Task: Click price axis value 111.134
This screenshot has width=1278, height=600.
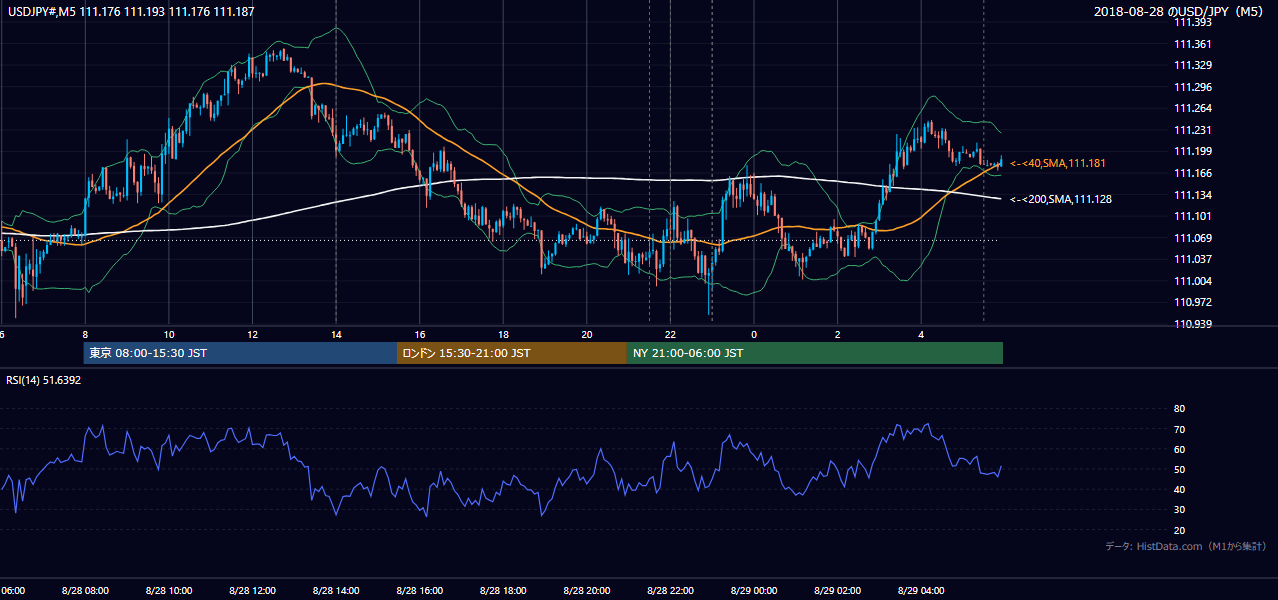Action: click(x=1192, y=195)
